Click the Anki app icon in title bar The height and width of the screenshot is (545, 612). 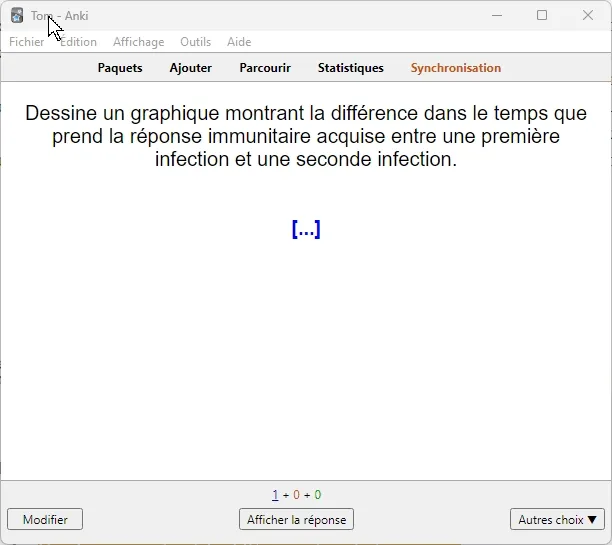(17, 16)
